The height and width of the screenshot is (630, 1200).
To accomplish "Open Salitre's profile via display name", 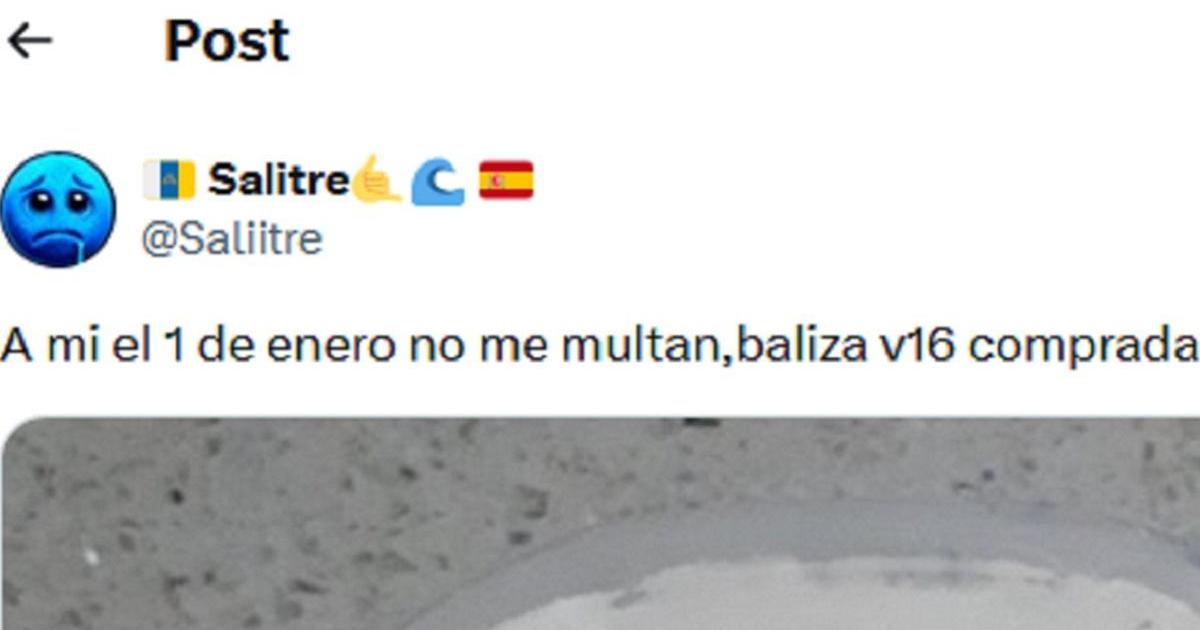I will (279, 181).
